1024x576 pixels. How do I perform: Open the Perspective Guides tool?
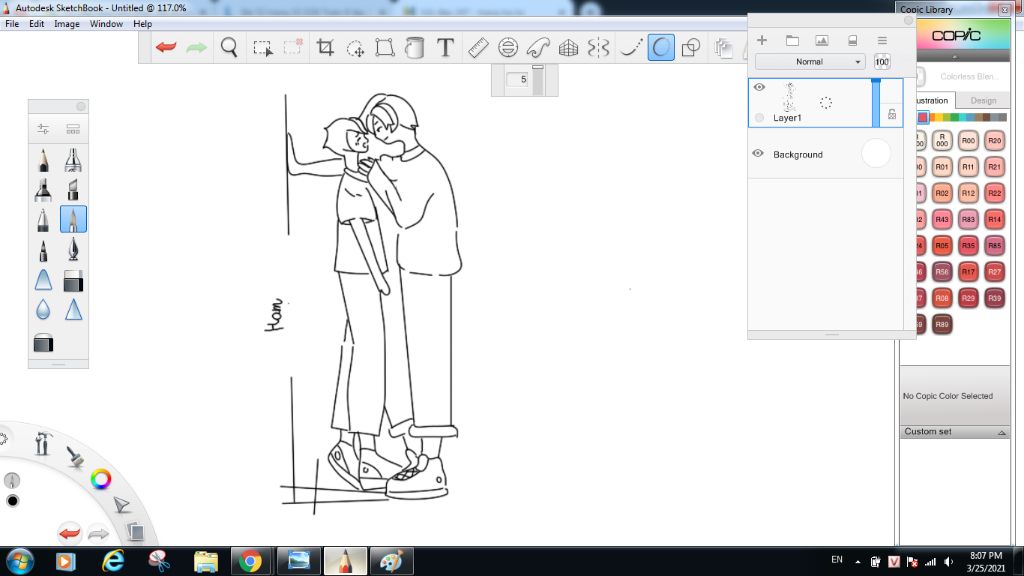(x=568, y=47)
